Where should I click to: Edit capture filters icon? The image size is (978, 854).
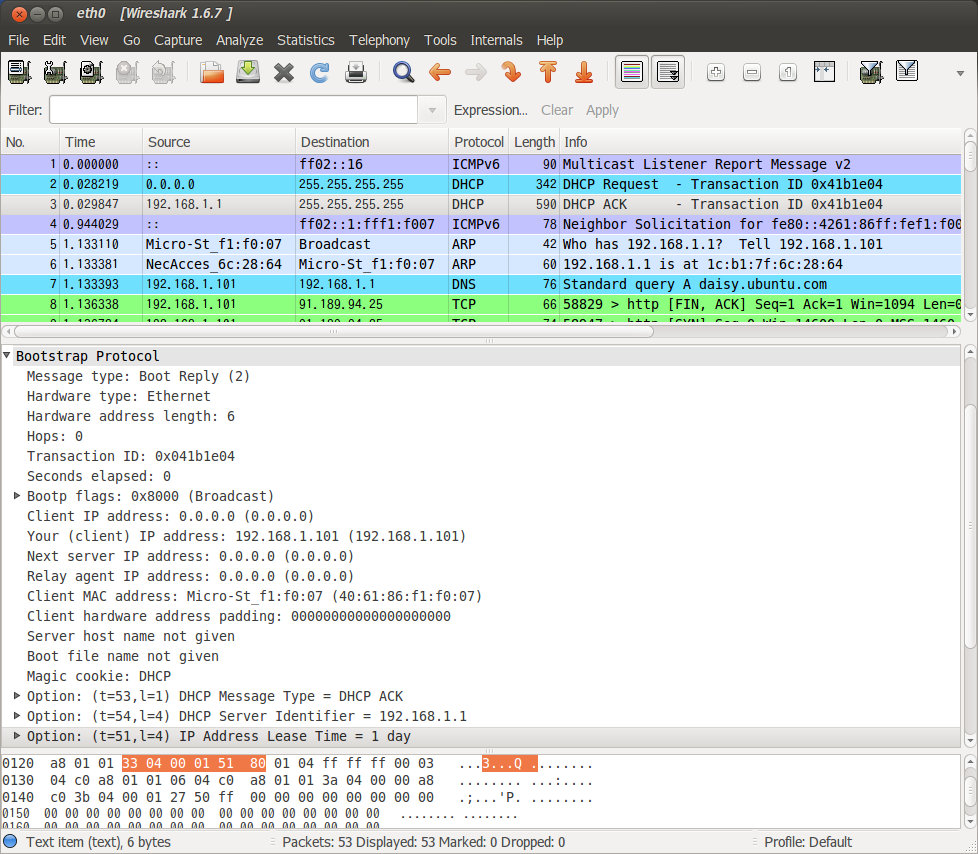click(871, 72)
